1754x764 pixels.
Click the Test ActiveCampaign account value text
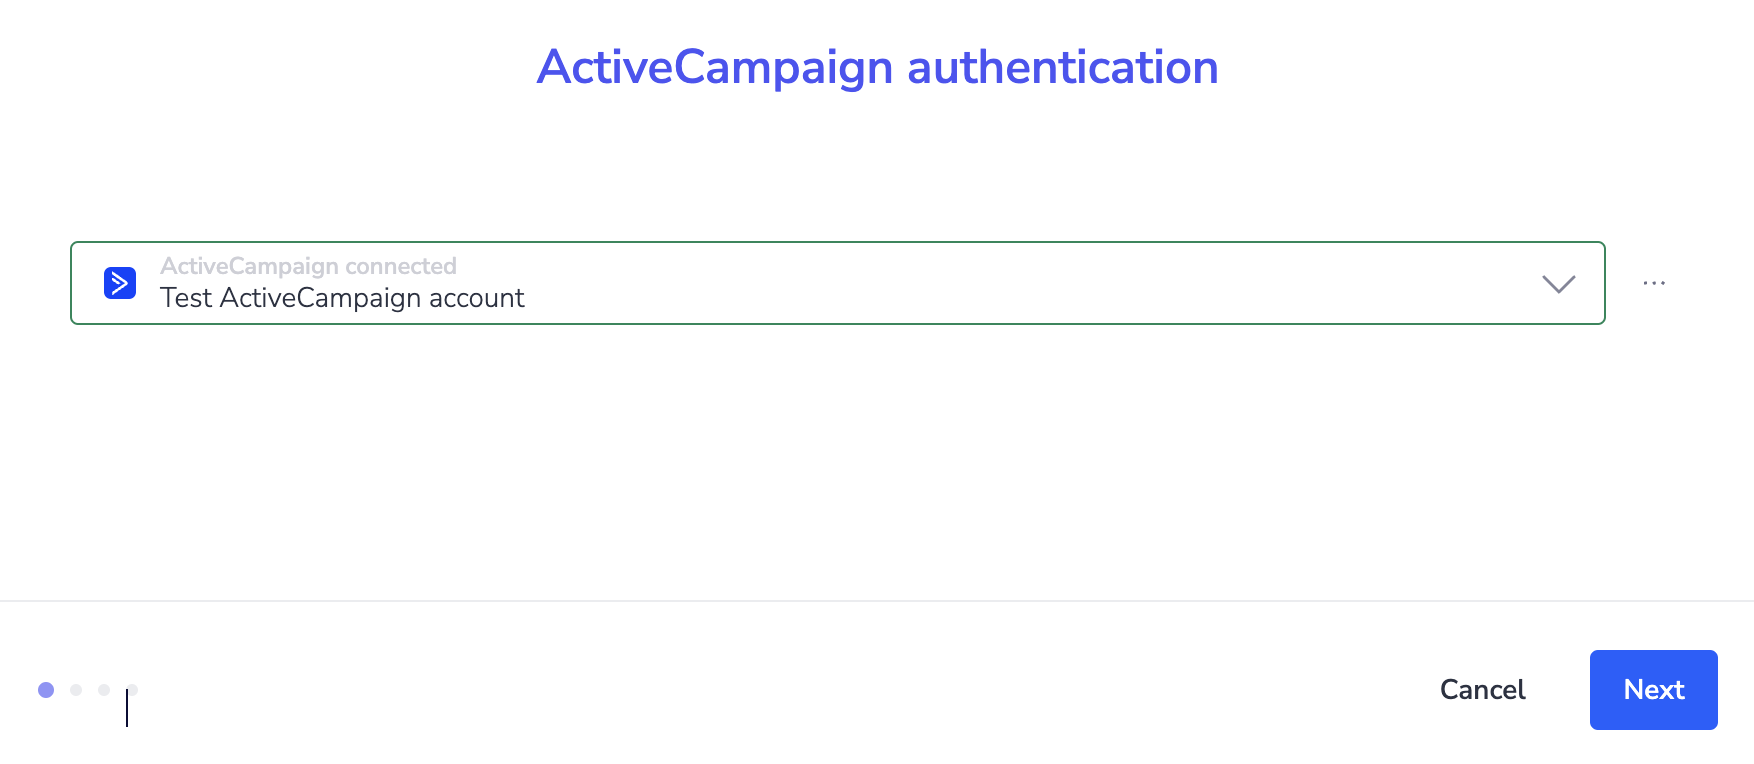tap(342, 298)
